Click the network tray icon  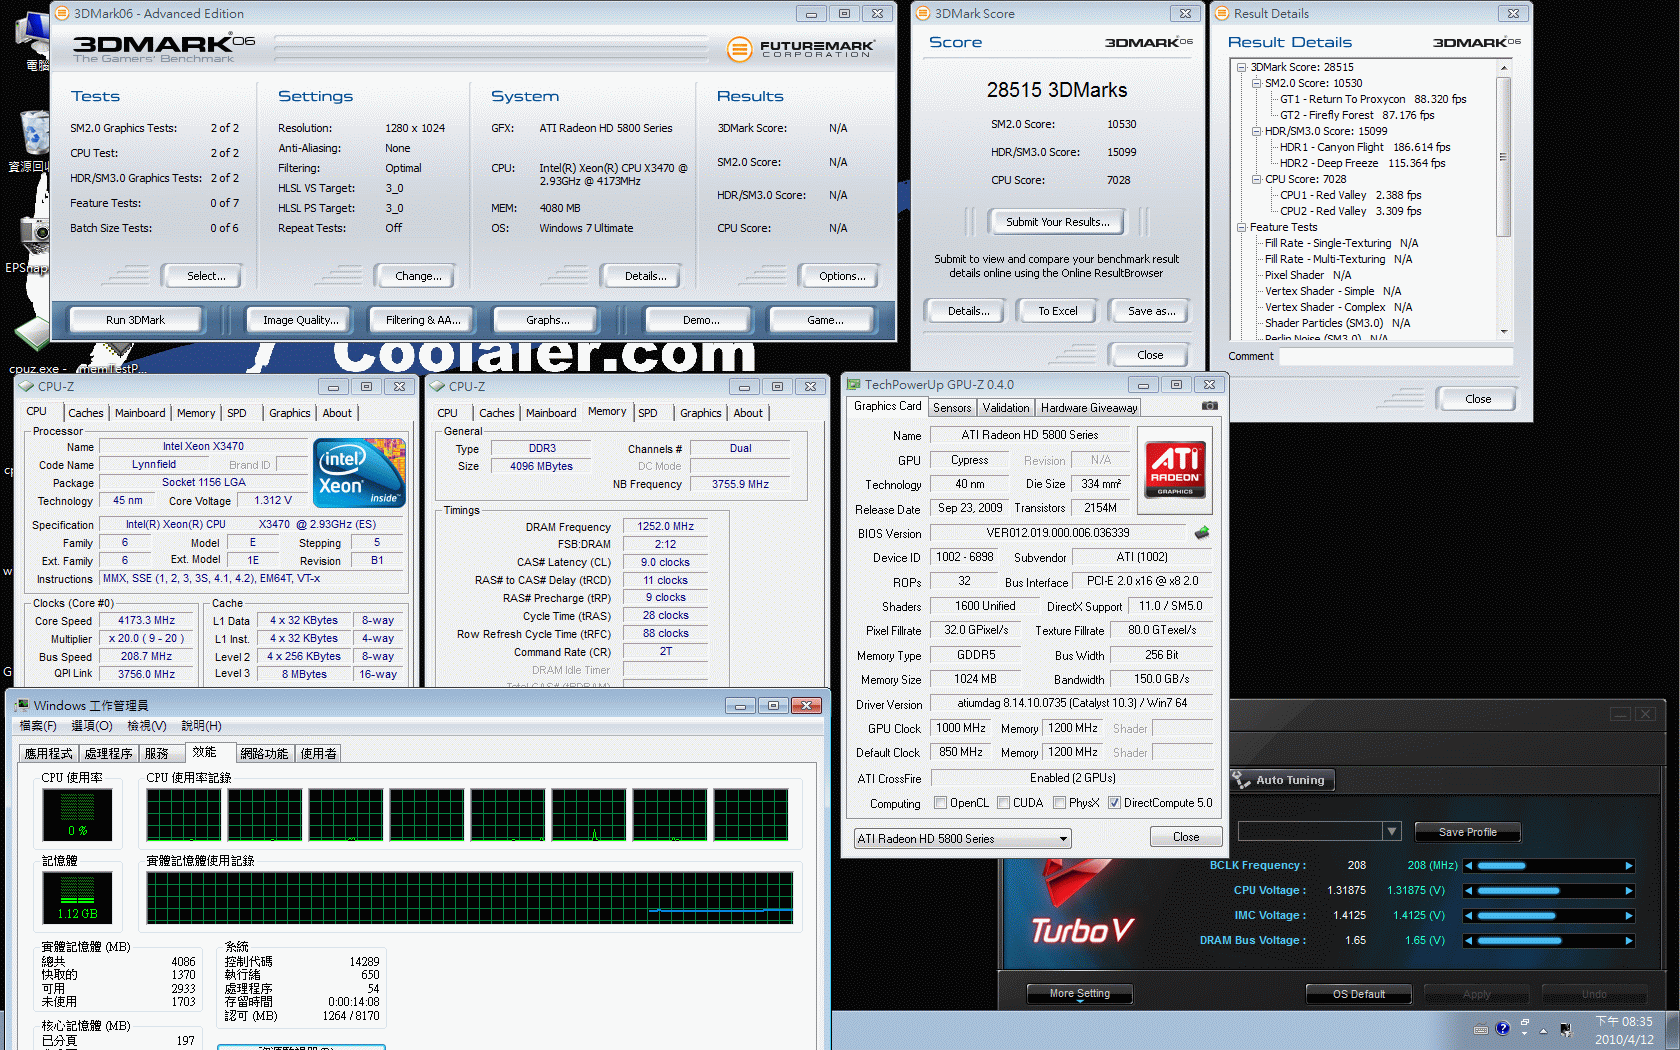(x=1566, y=1030)
